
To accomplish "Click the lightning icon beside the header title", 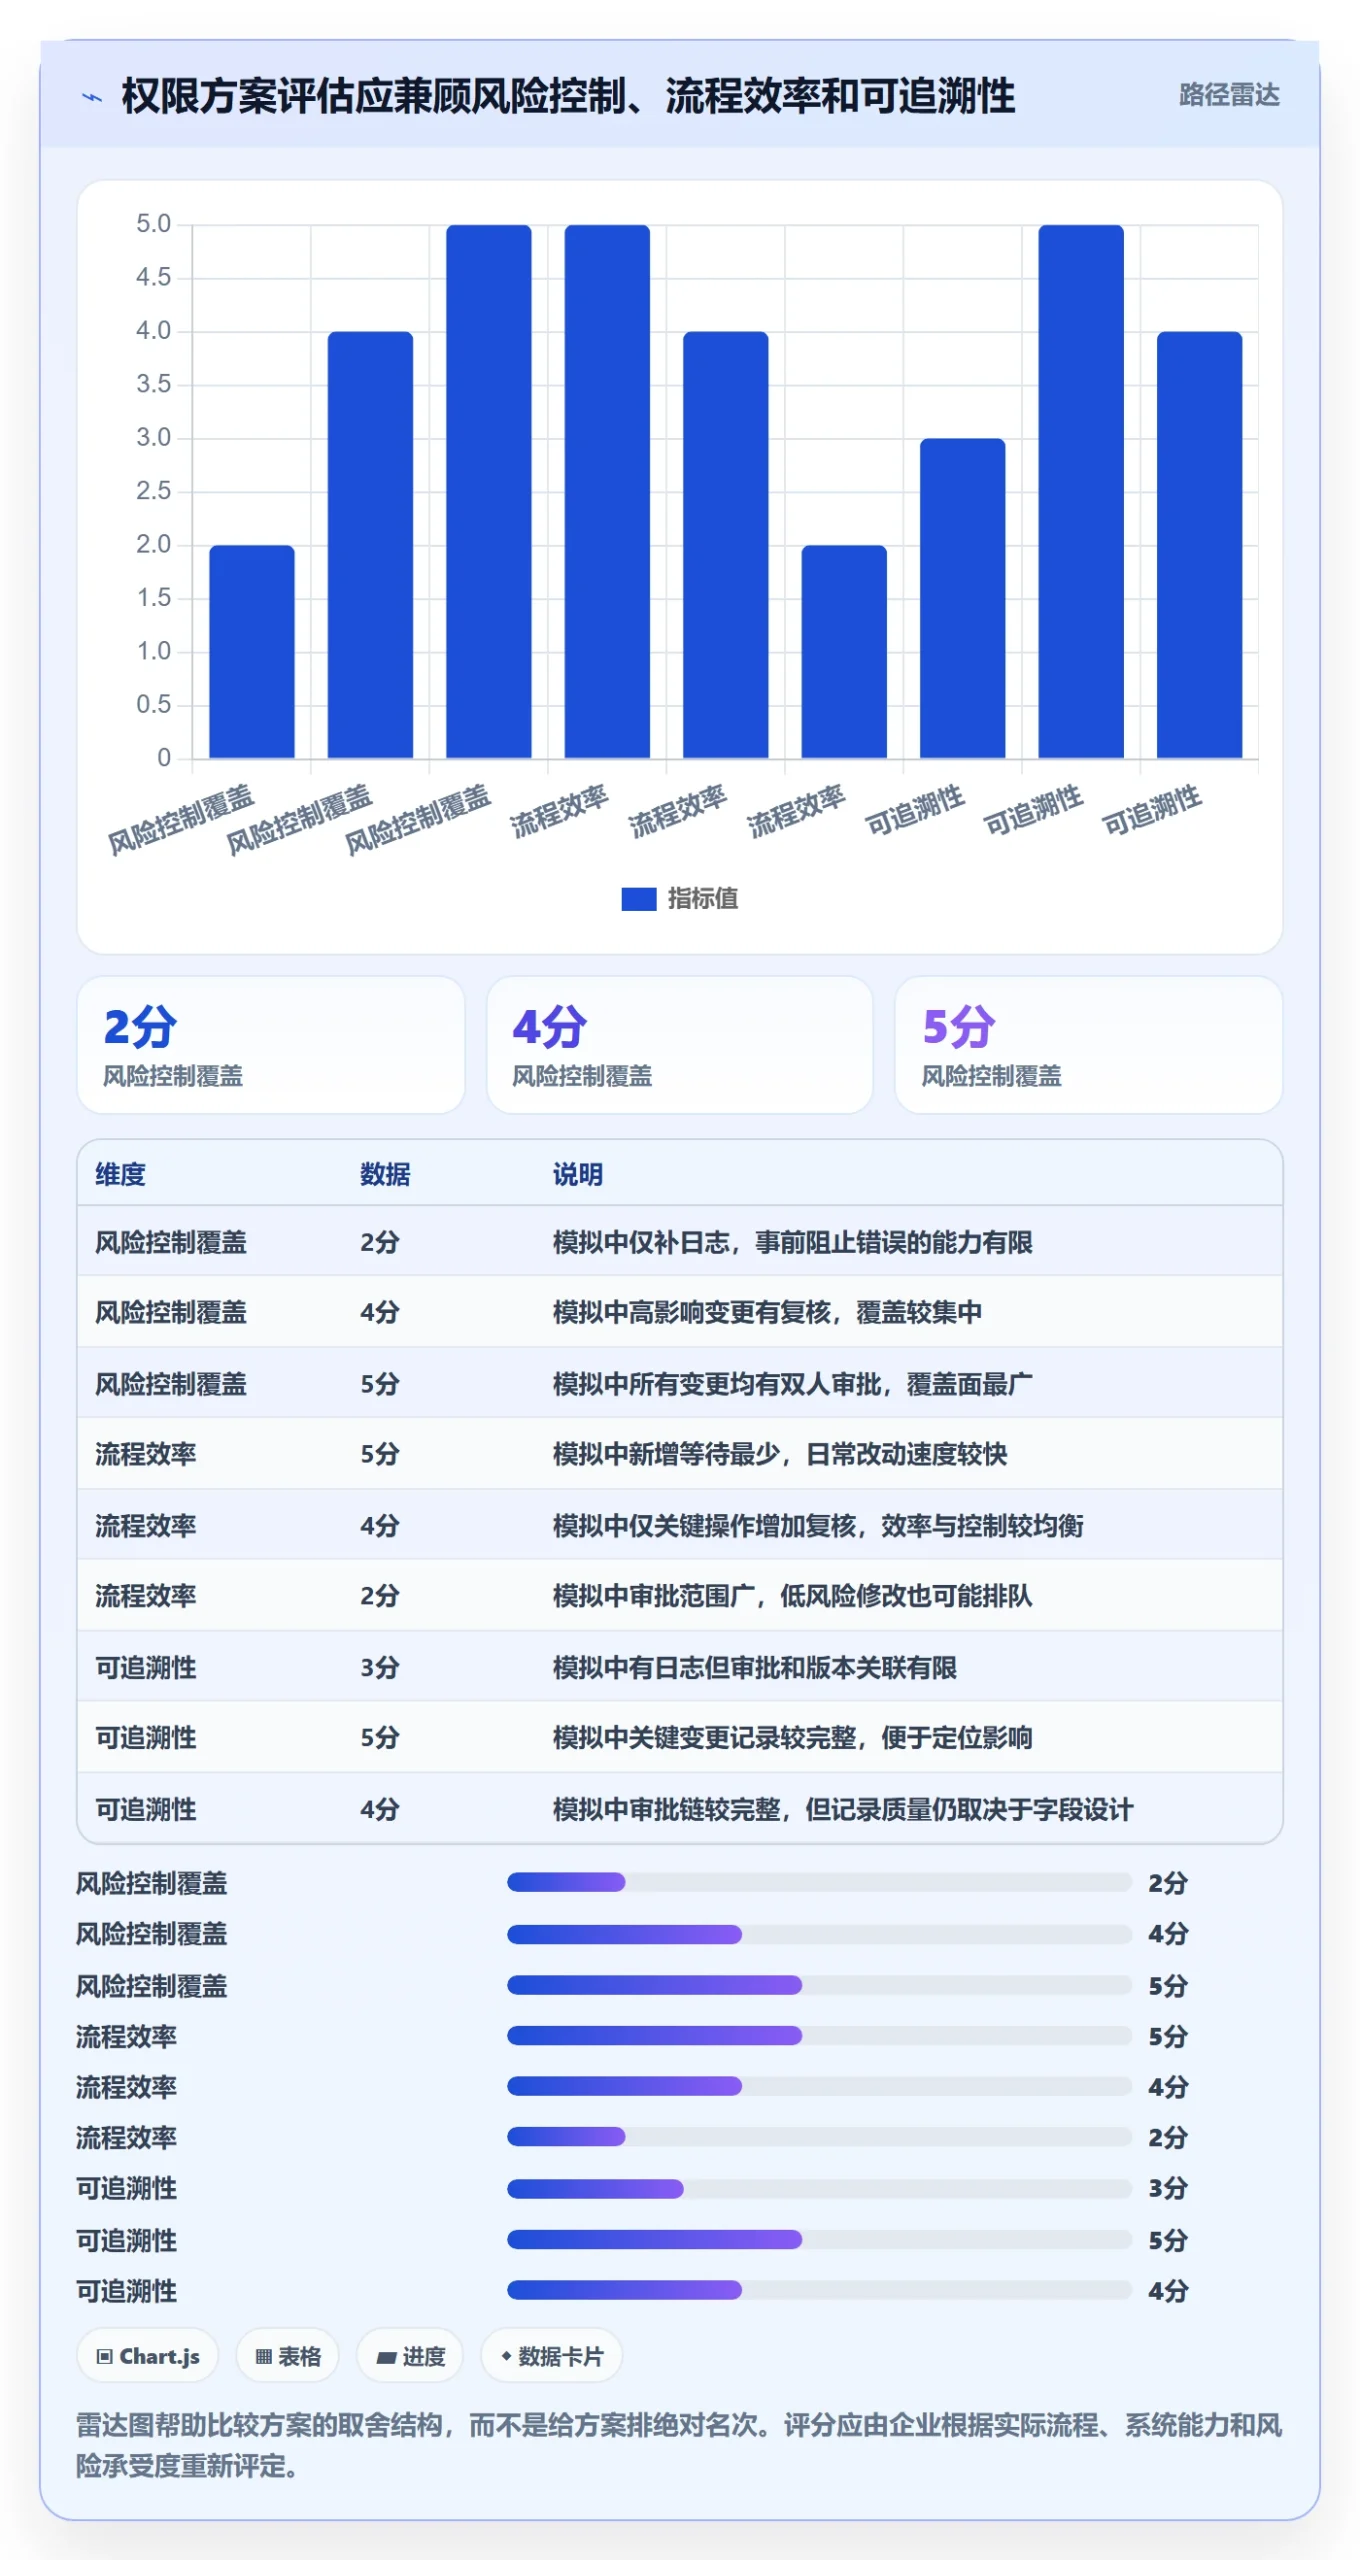I will [x=92, y=97].
